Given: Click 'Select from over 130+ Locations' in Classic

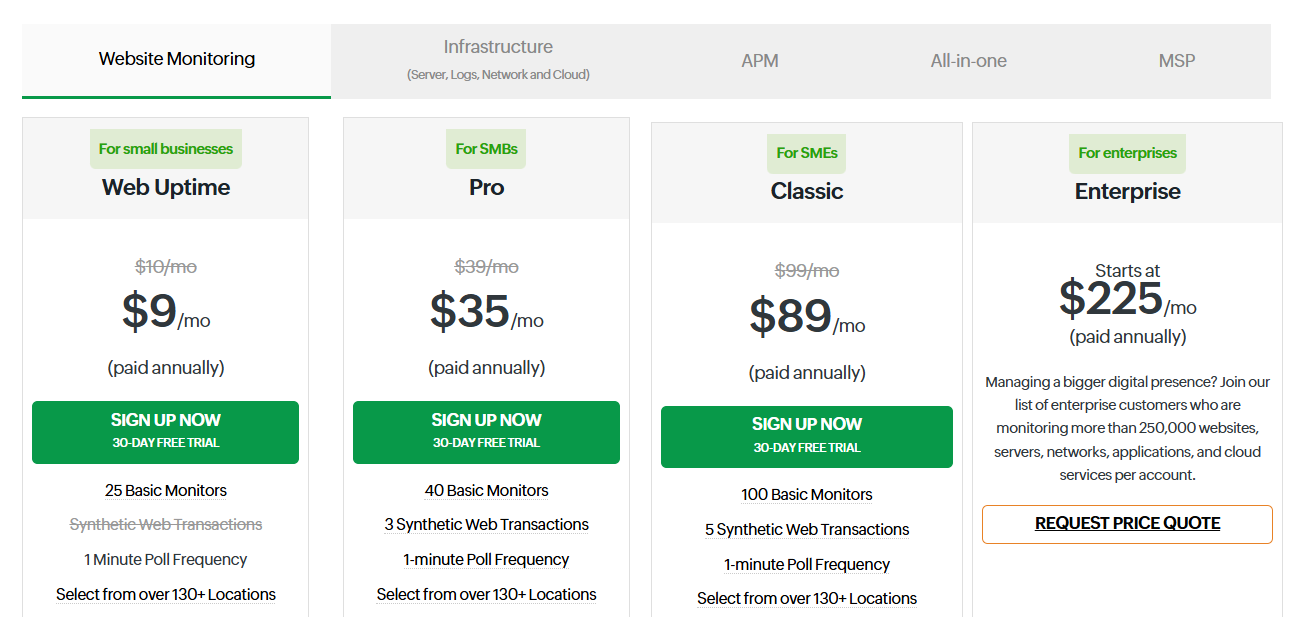Looking at the screenshot, I should [807, 599].
